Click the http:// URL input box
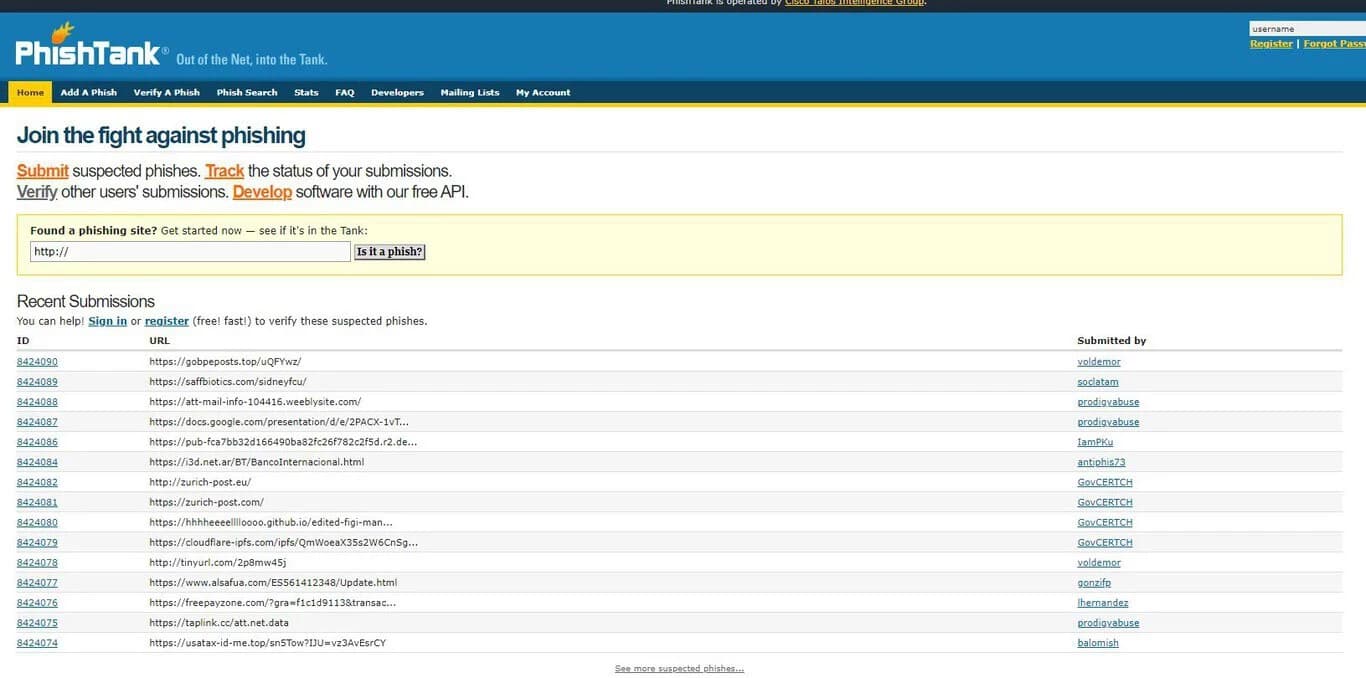This screenshot has width=1366, height=678. (x=190, y=252)
